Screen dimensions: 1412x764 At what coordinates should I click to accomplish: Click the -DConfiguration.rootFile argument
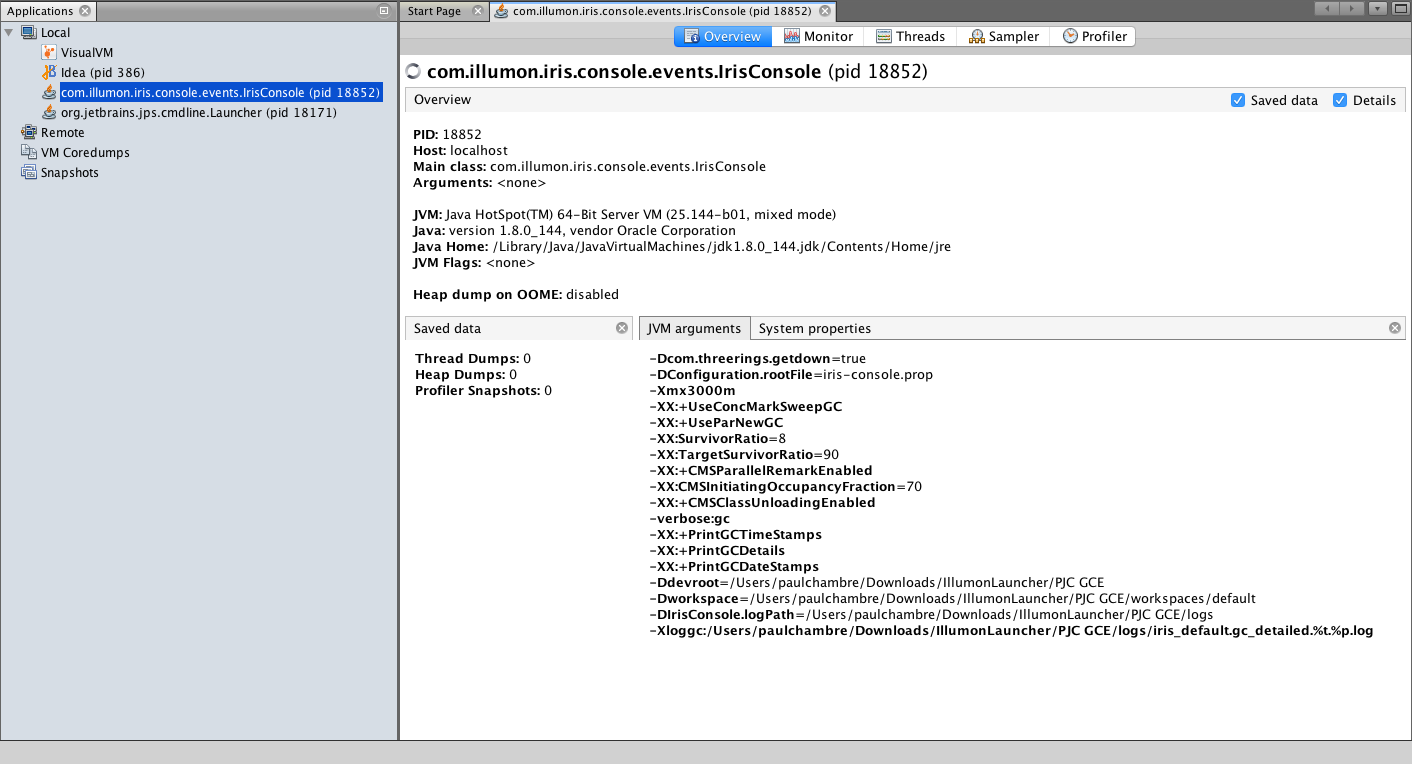pos(791,374)
